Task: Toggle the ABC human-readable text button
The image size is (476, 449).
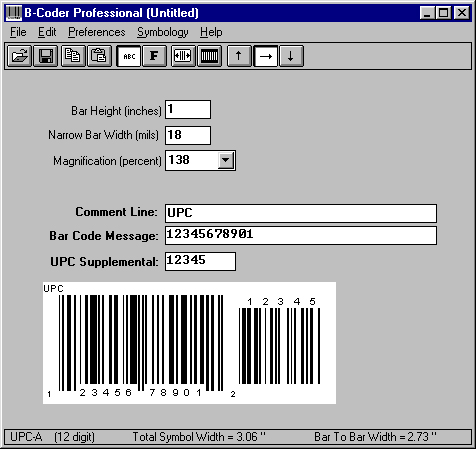Action: tap(129, 56)
